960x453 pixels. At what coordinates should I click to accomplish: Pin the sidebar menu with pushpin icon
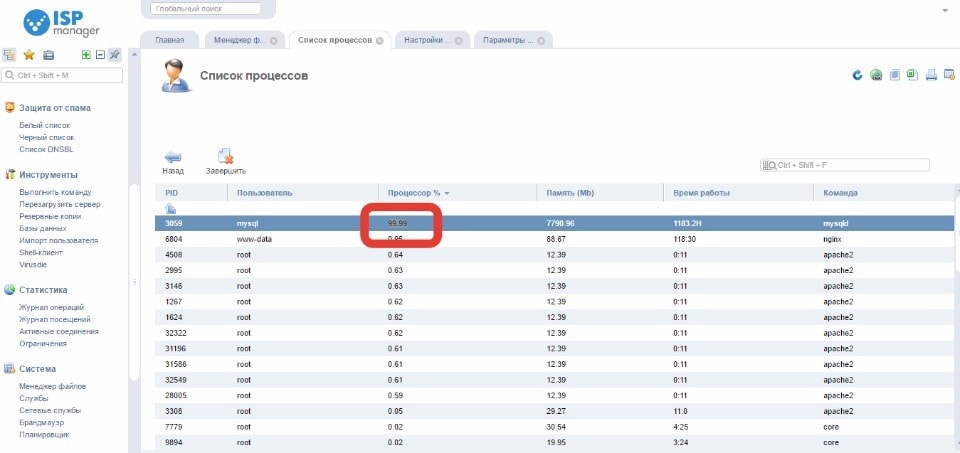pos(115,55)
